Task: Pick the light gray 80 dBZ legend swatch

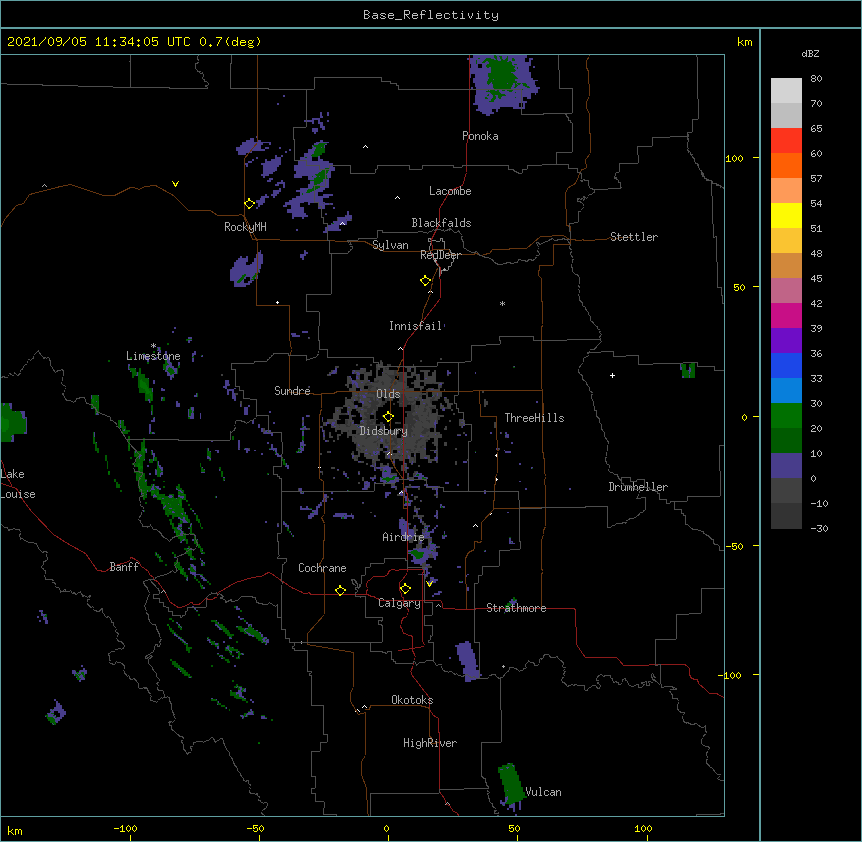Action: pos(786,90)
